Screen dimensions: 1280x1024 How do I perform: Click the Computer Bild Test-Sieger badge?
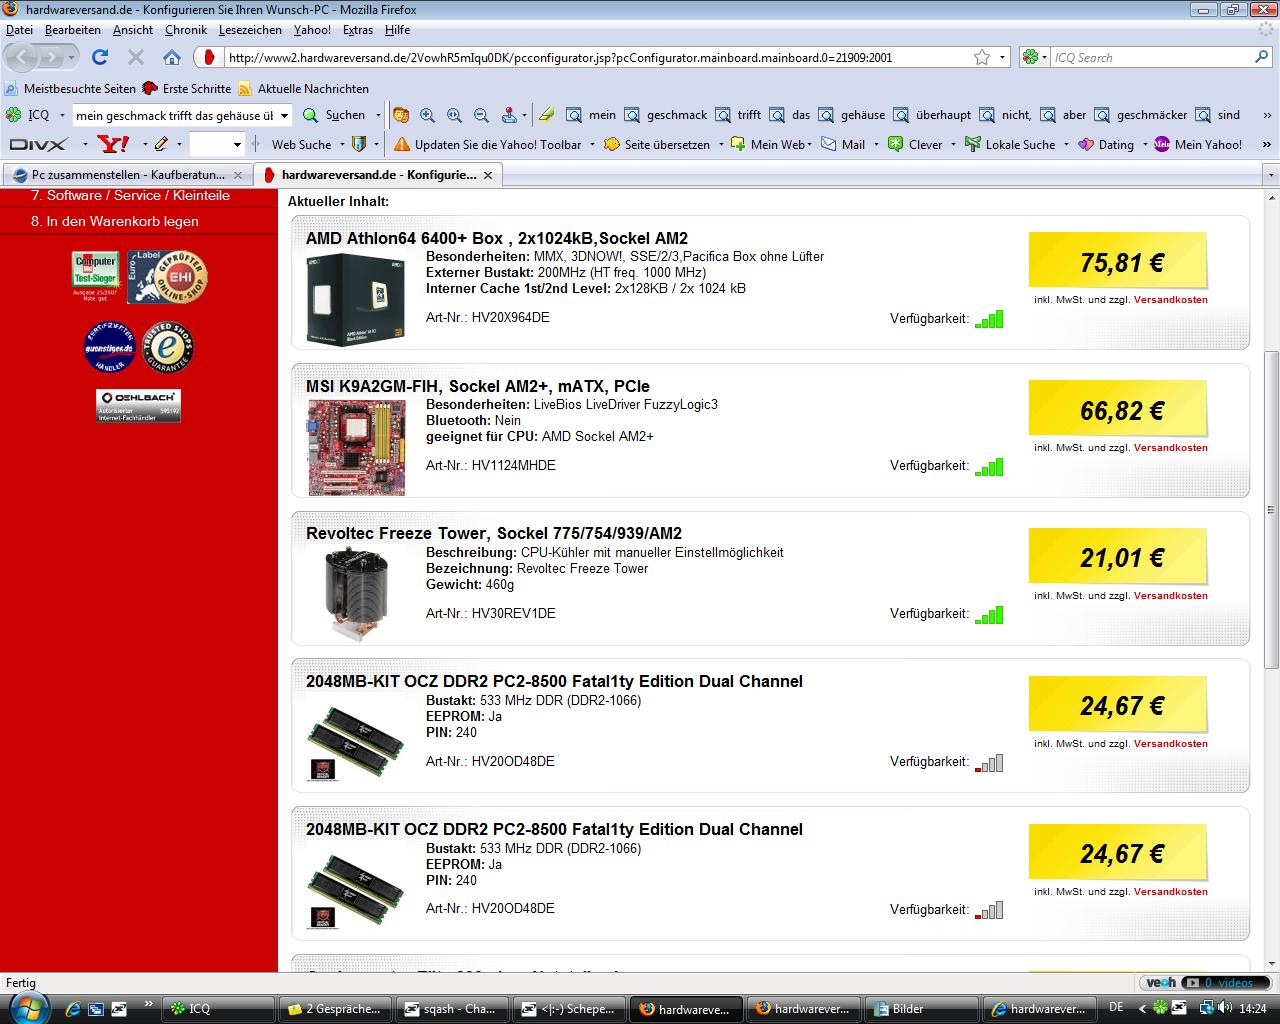(x=95, y=277)
